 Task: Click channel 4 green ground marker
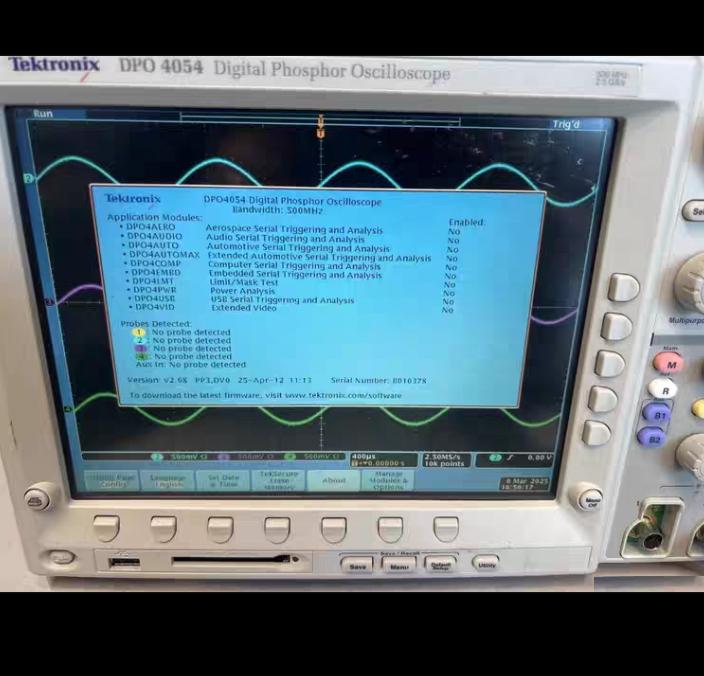tap(68, 409)
